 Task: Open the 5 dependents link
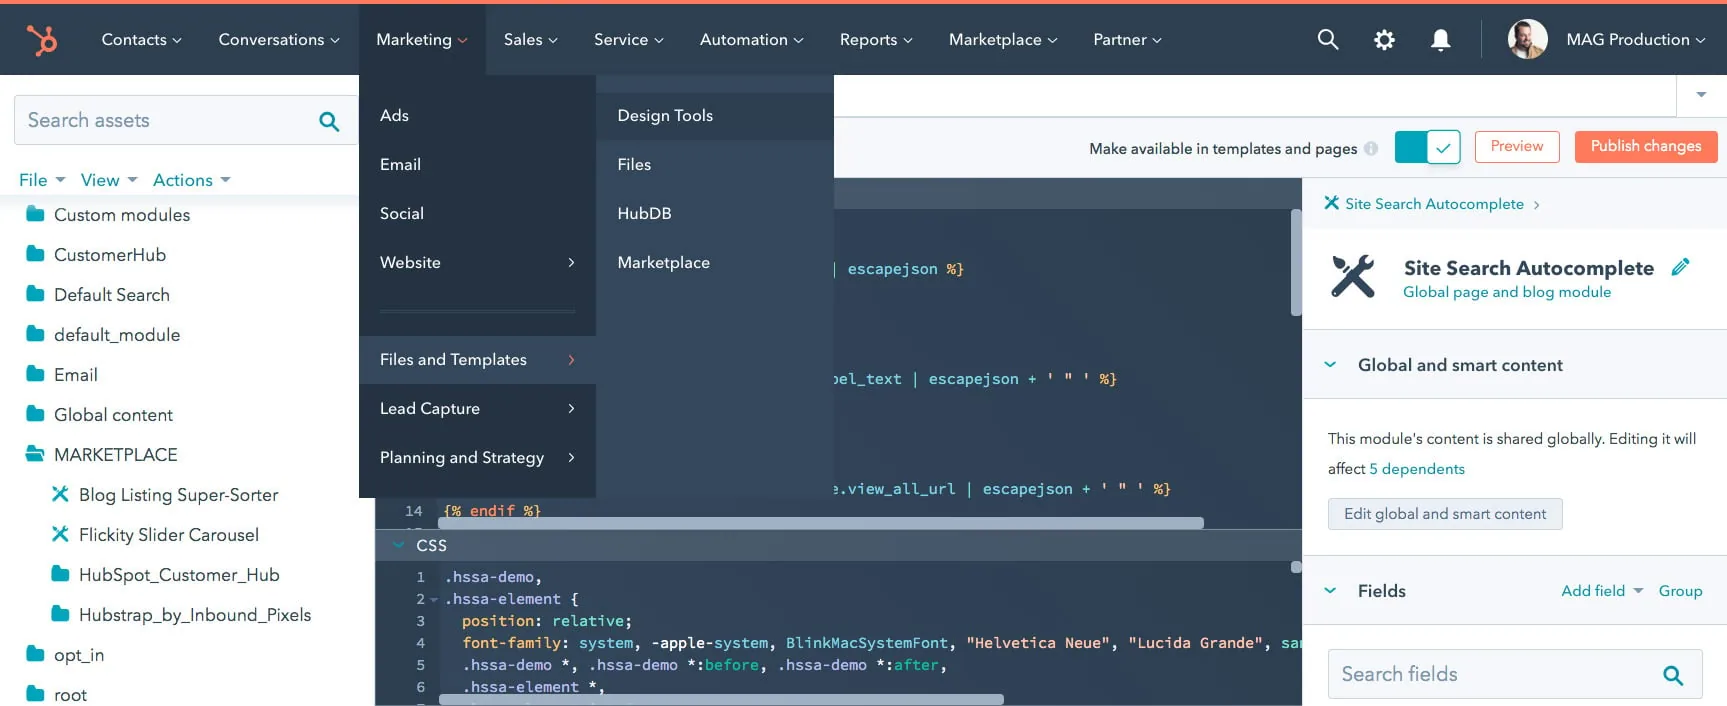(x=1417, y=469)
